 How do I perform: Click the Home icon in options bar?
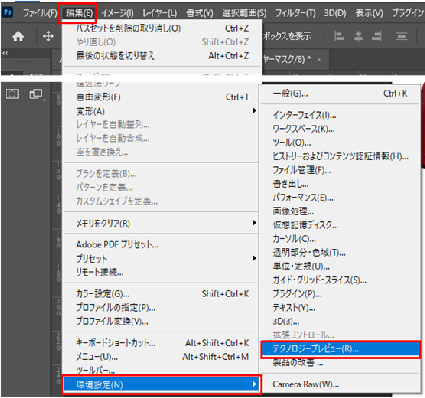18,36
